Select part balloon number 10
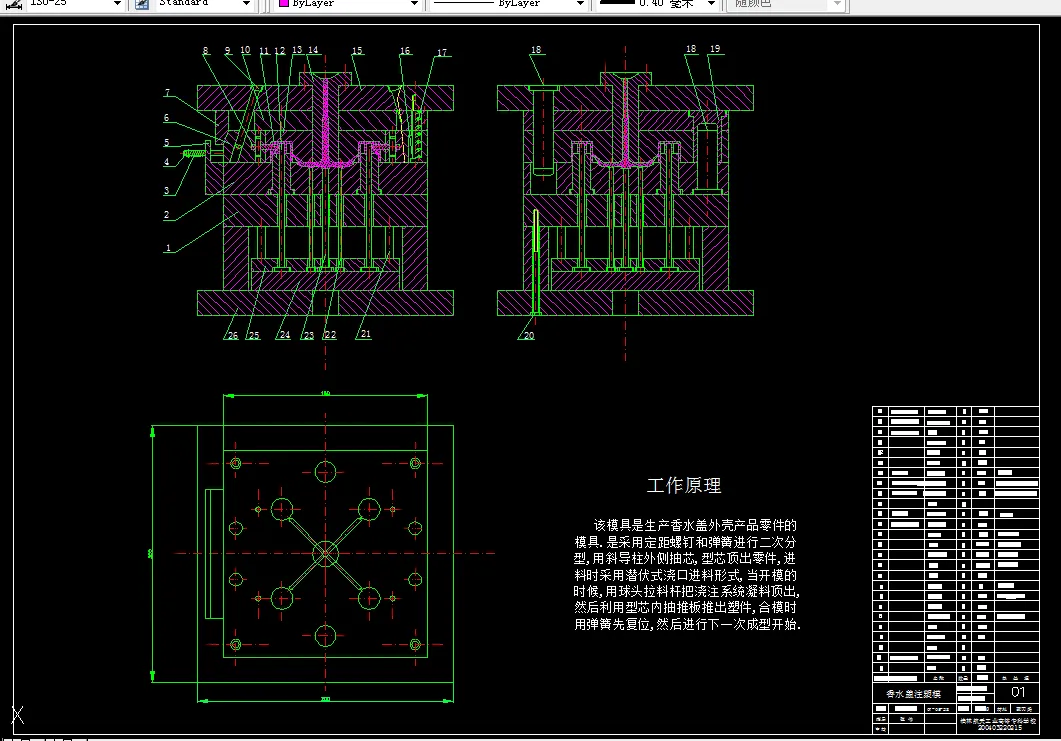The image size is (1061, 741). pyautogui.click(x=245, y=50)
